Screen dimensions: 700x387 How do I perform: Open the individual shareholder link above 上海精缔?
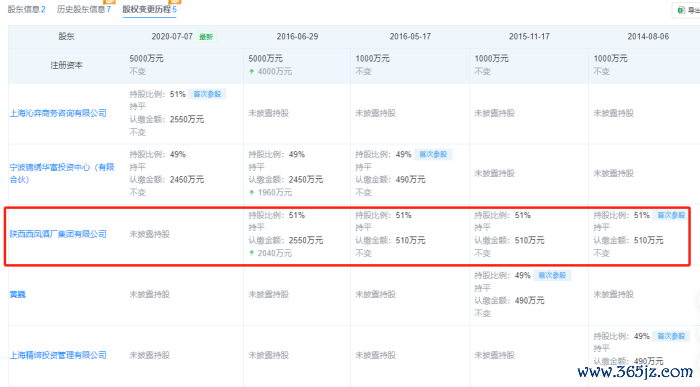click(17, 294)
